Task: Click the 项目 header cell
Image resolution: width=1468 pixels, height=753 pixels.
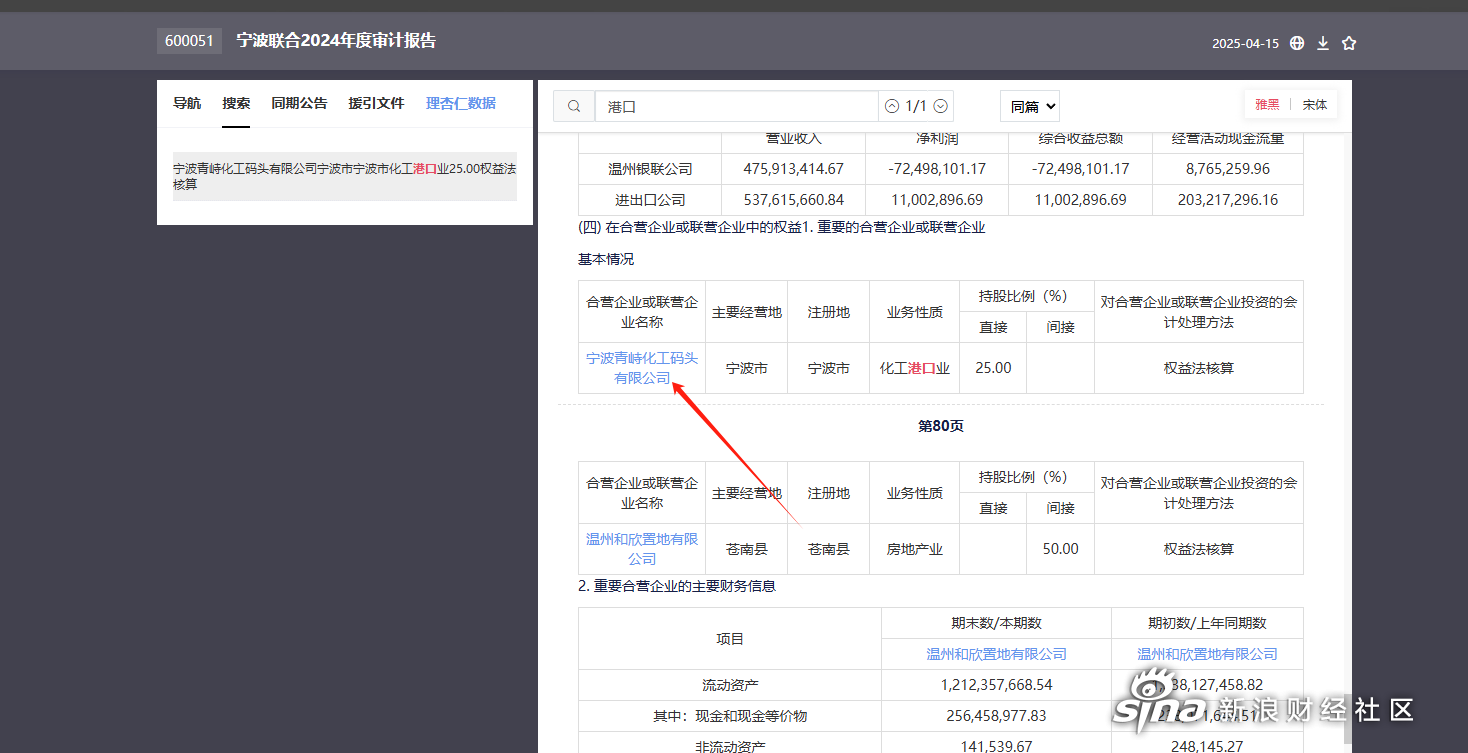Action: tap(730, 639)
